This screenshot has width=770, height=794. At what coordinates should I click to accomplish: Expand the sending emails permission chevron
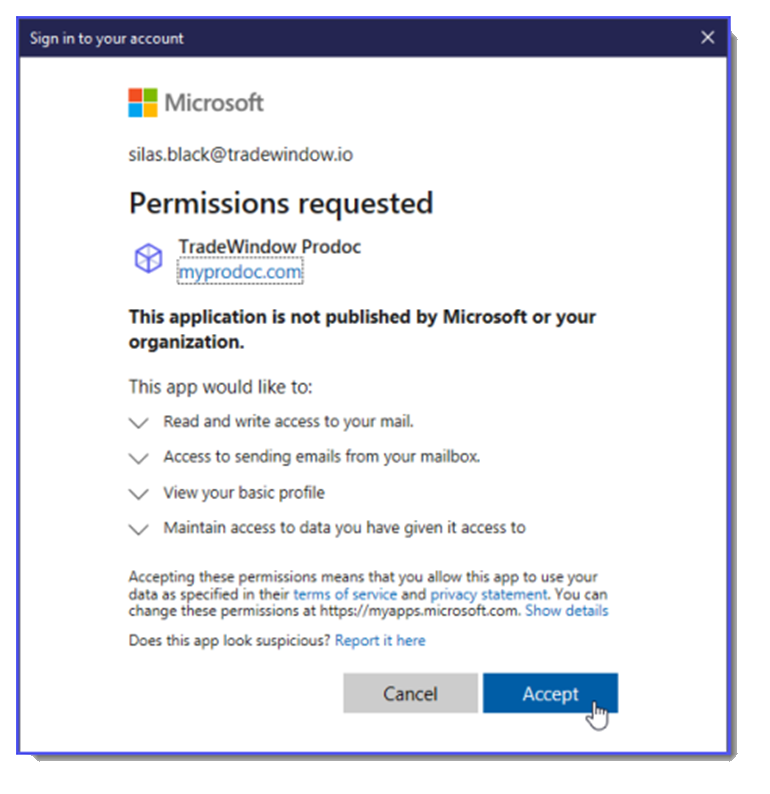pos(138,458)
